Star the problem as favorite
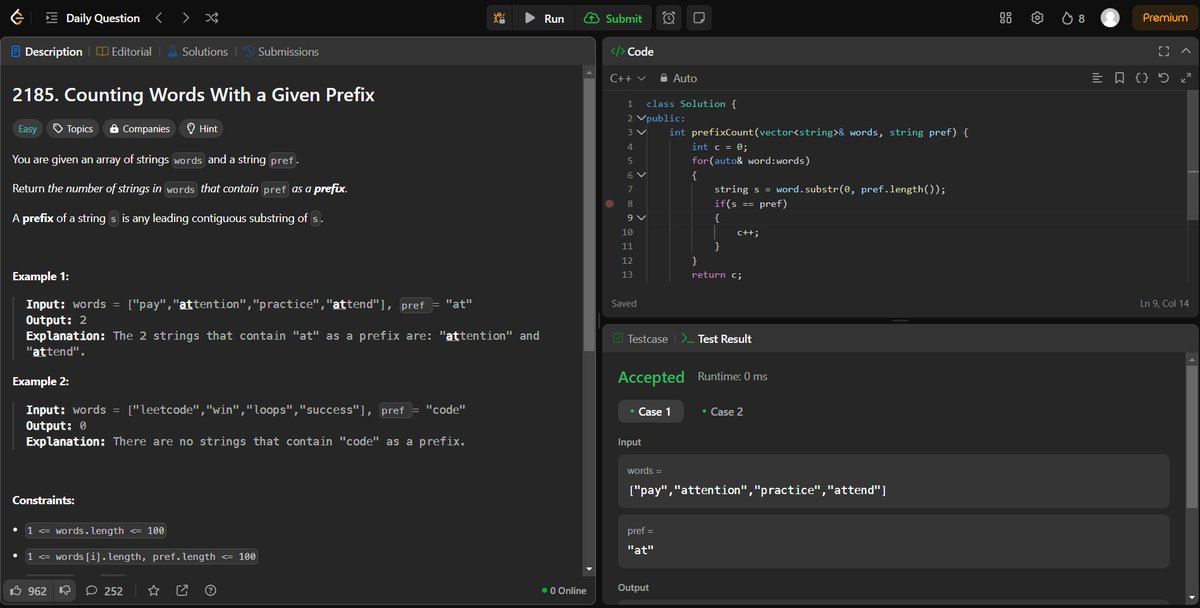This screenshot has width=1200, height=608. pos(153,590)
